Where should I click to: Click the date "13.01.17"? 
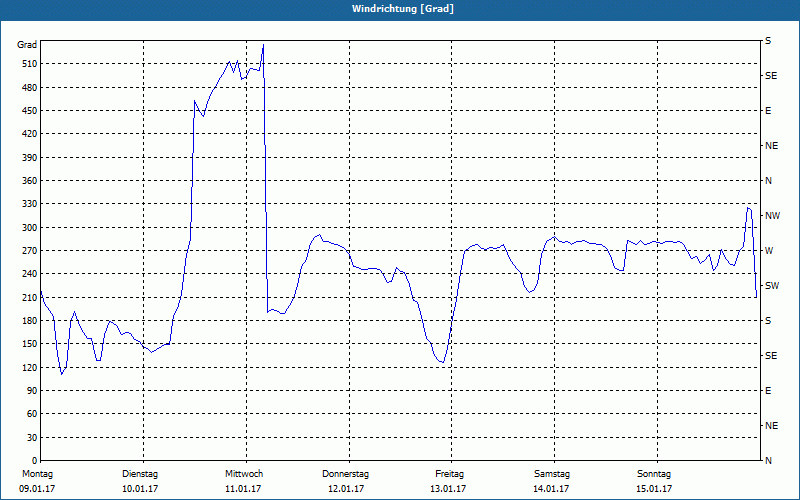pyautogui.click(x=448, y=489)
